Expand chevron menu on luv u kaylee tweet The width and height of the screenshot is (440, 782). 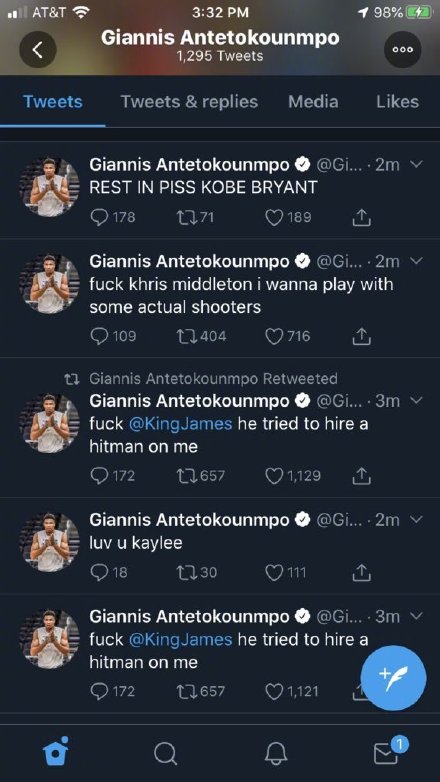click(418, 519)
